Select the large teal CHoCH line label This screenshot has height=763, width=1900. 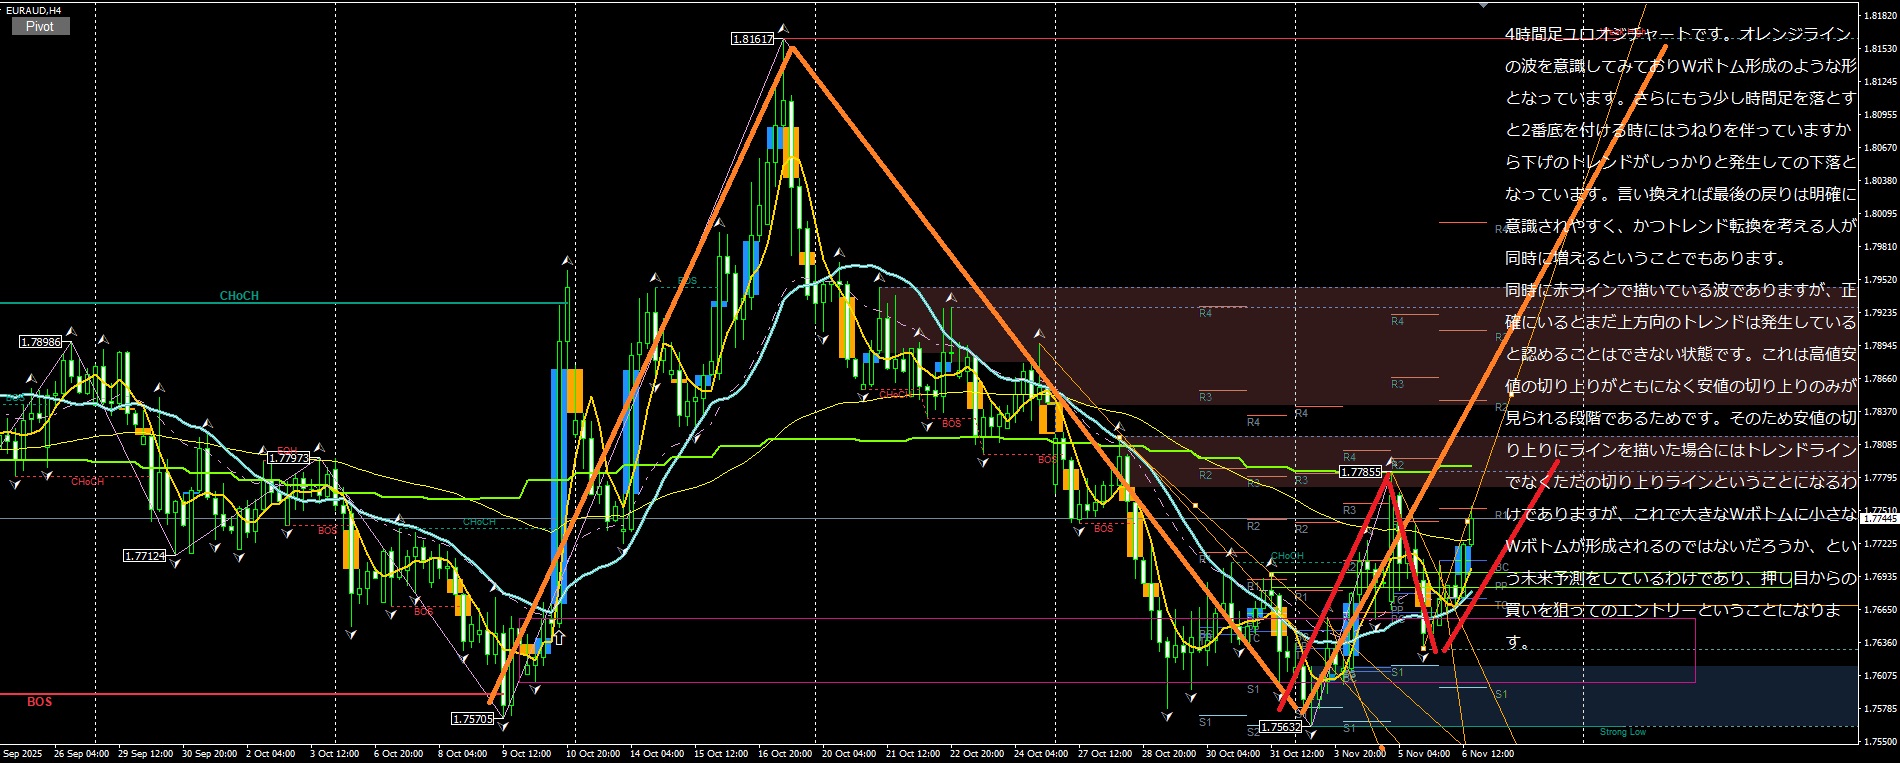point(239,296)
